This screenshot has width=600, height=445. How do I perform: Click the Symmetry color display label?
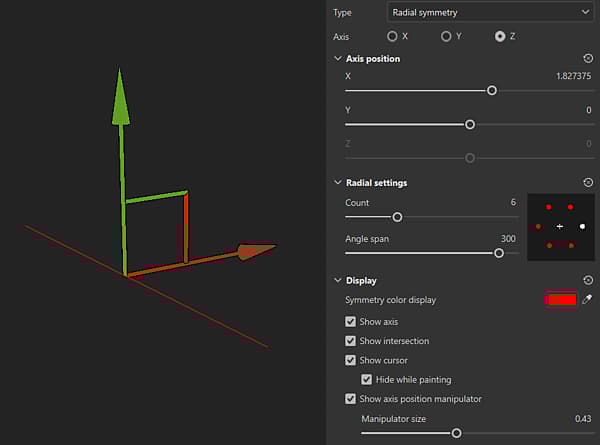click(390, 300)
